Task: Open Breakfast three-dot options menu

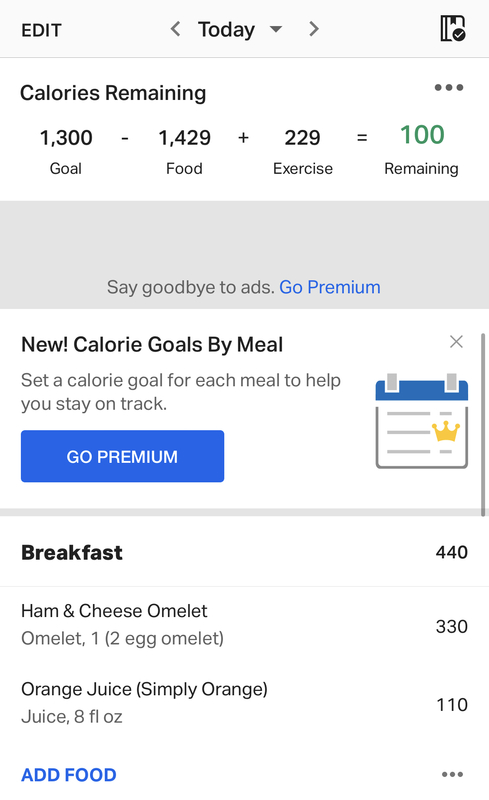Action: pos(452,774)
